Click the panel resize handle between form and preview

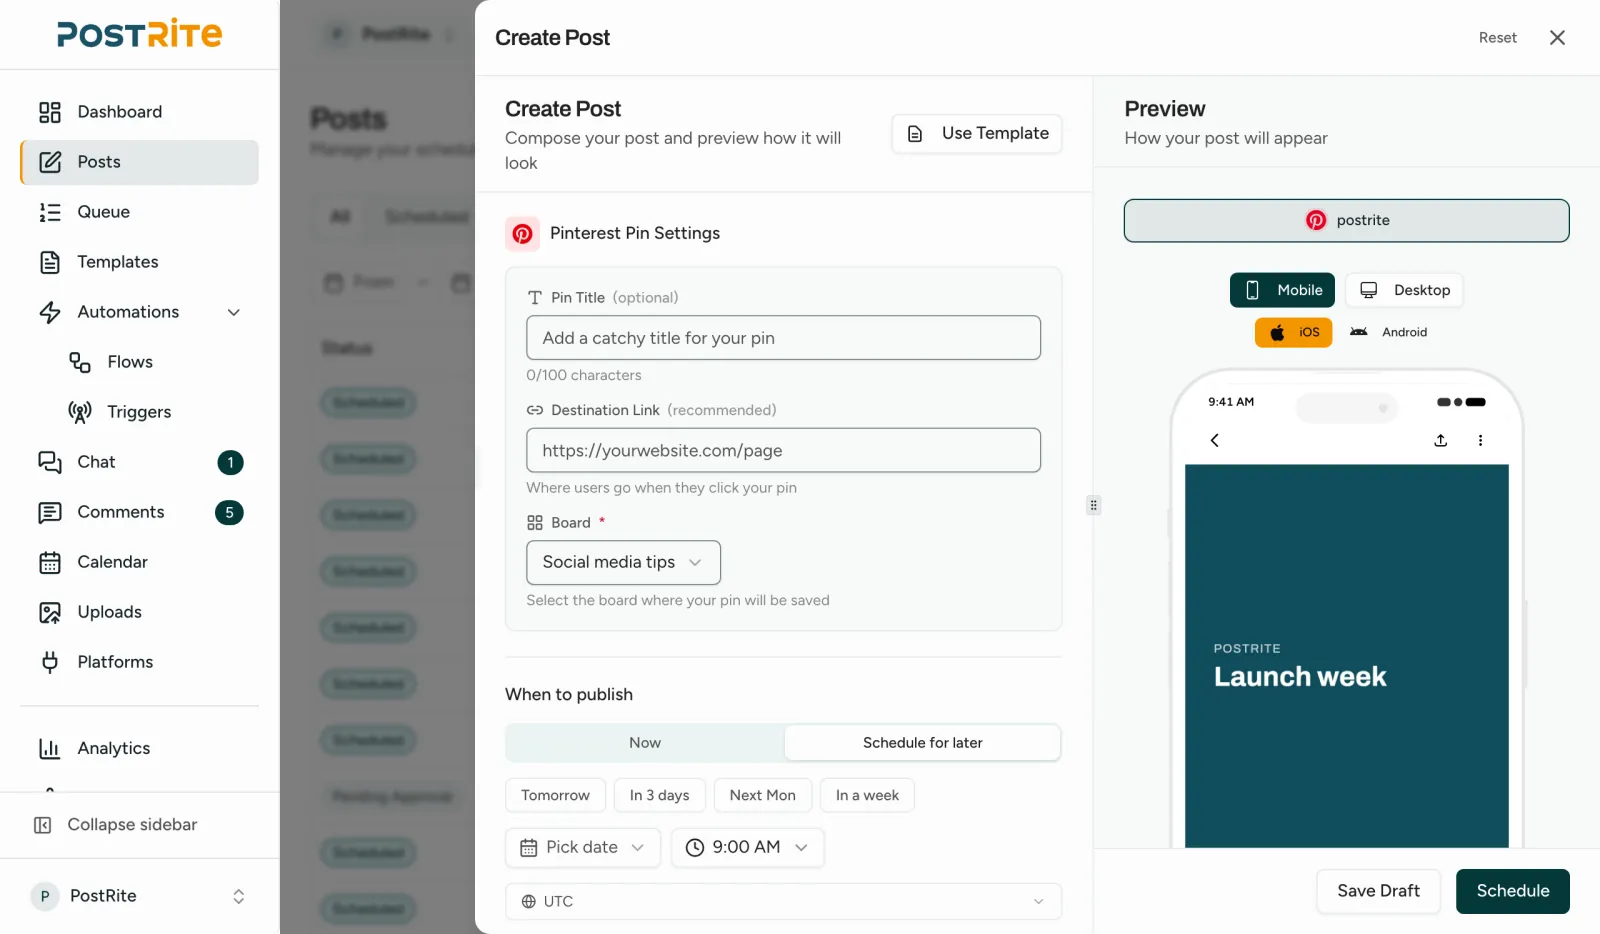pyautogui.click(x=1093, y=505)
